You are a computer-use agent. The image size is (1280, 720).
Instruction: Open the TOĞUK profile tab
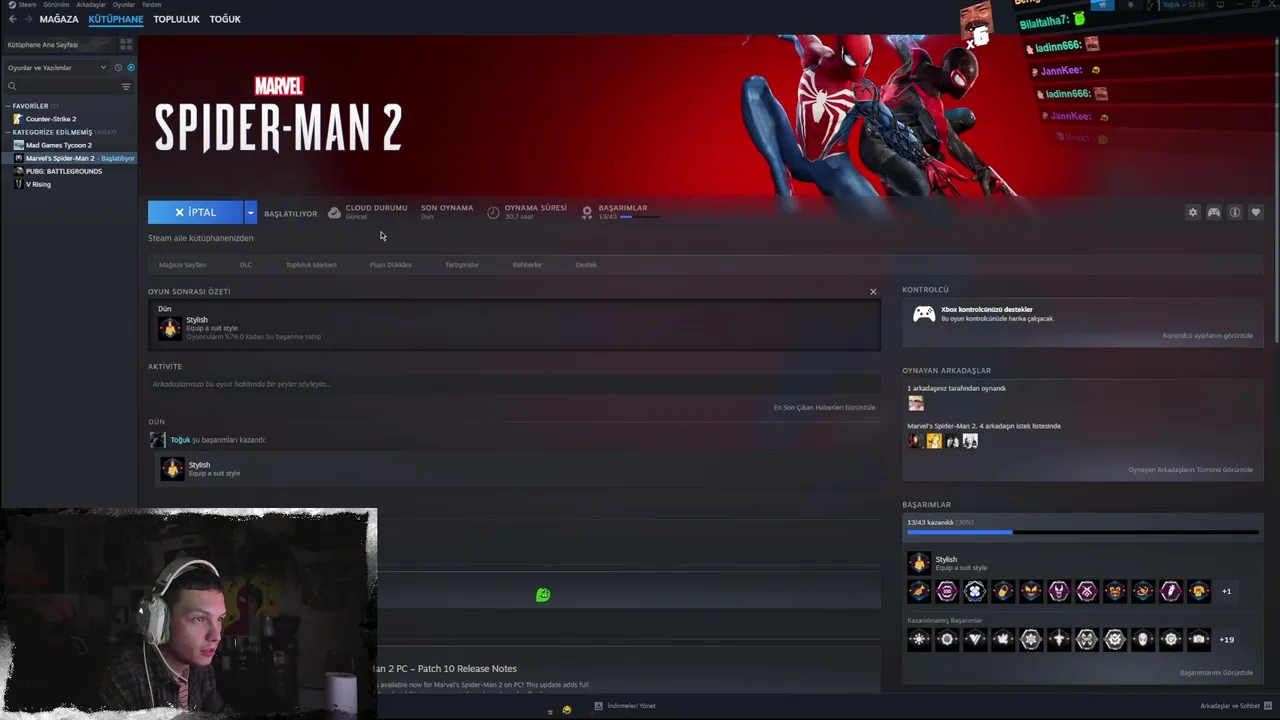pos(225,19)
